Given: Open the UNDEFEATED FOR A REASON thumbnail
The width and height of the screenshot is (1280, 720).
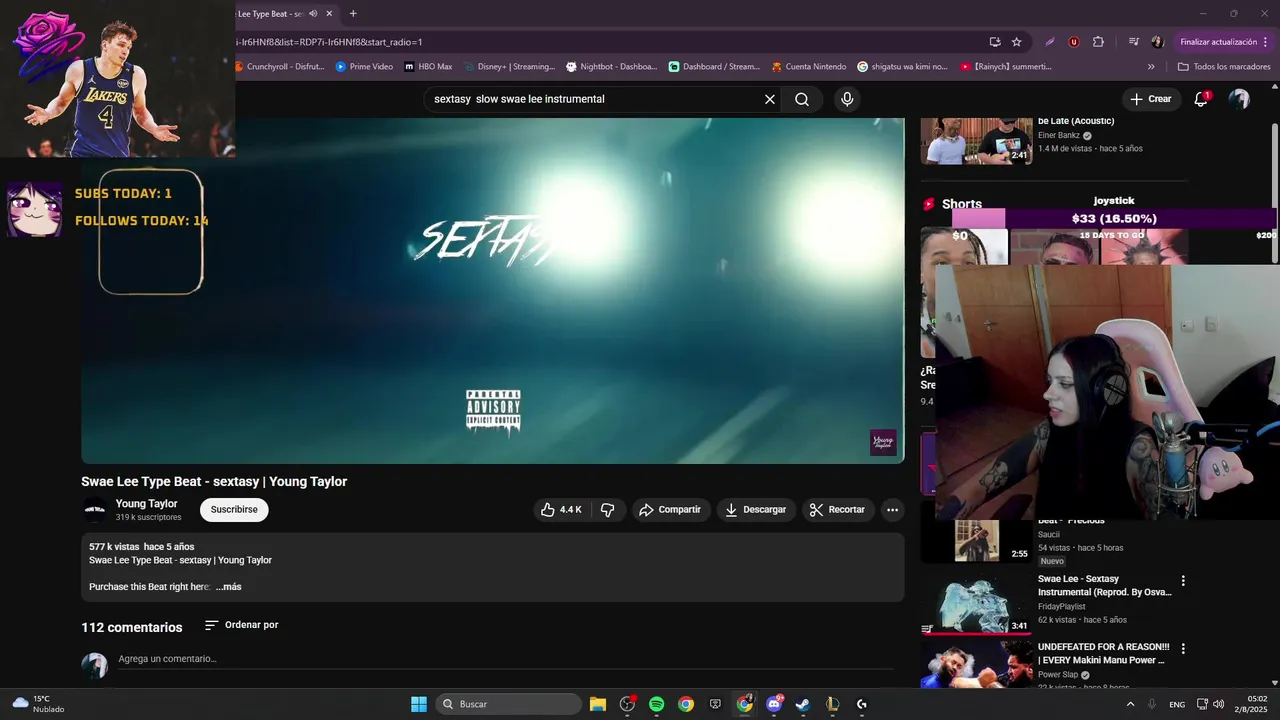Looking at the screenshot, I should point(976,664).
